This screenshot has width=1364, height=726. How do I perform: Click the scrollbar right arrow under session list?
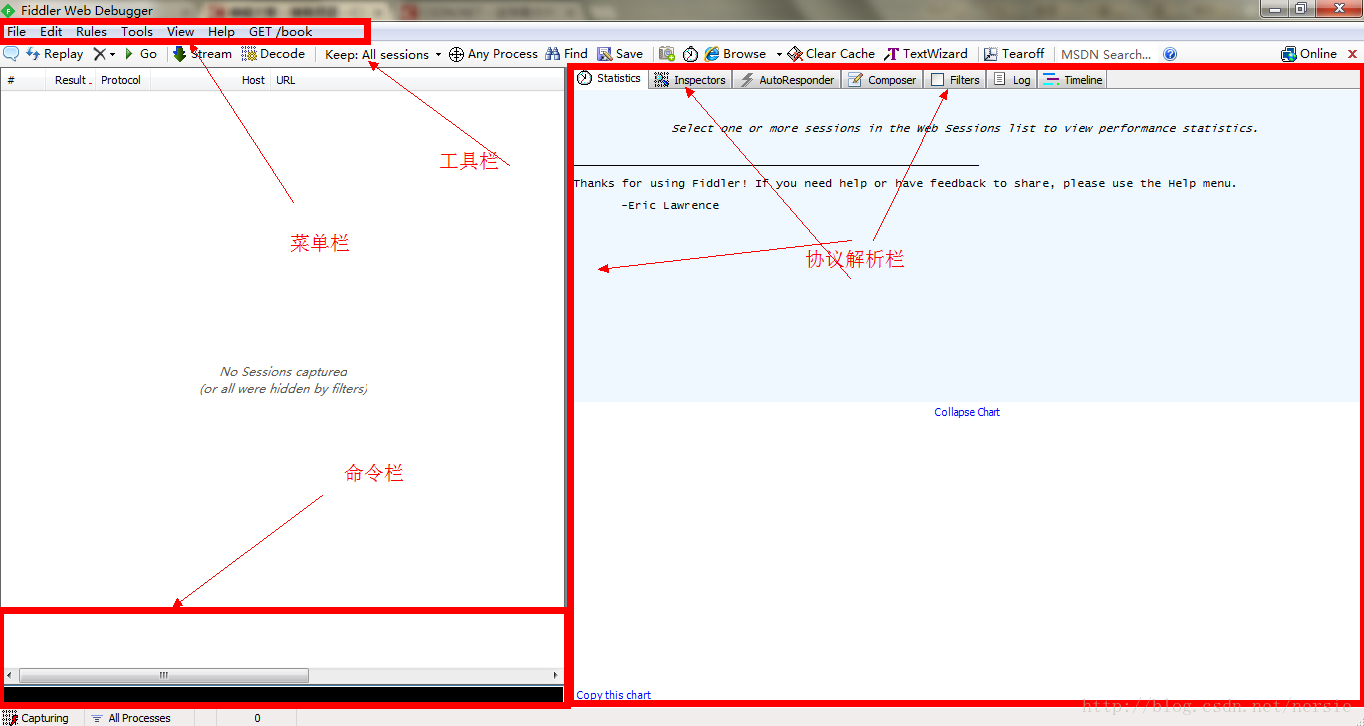click(556, 676)
